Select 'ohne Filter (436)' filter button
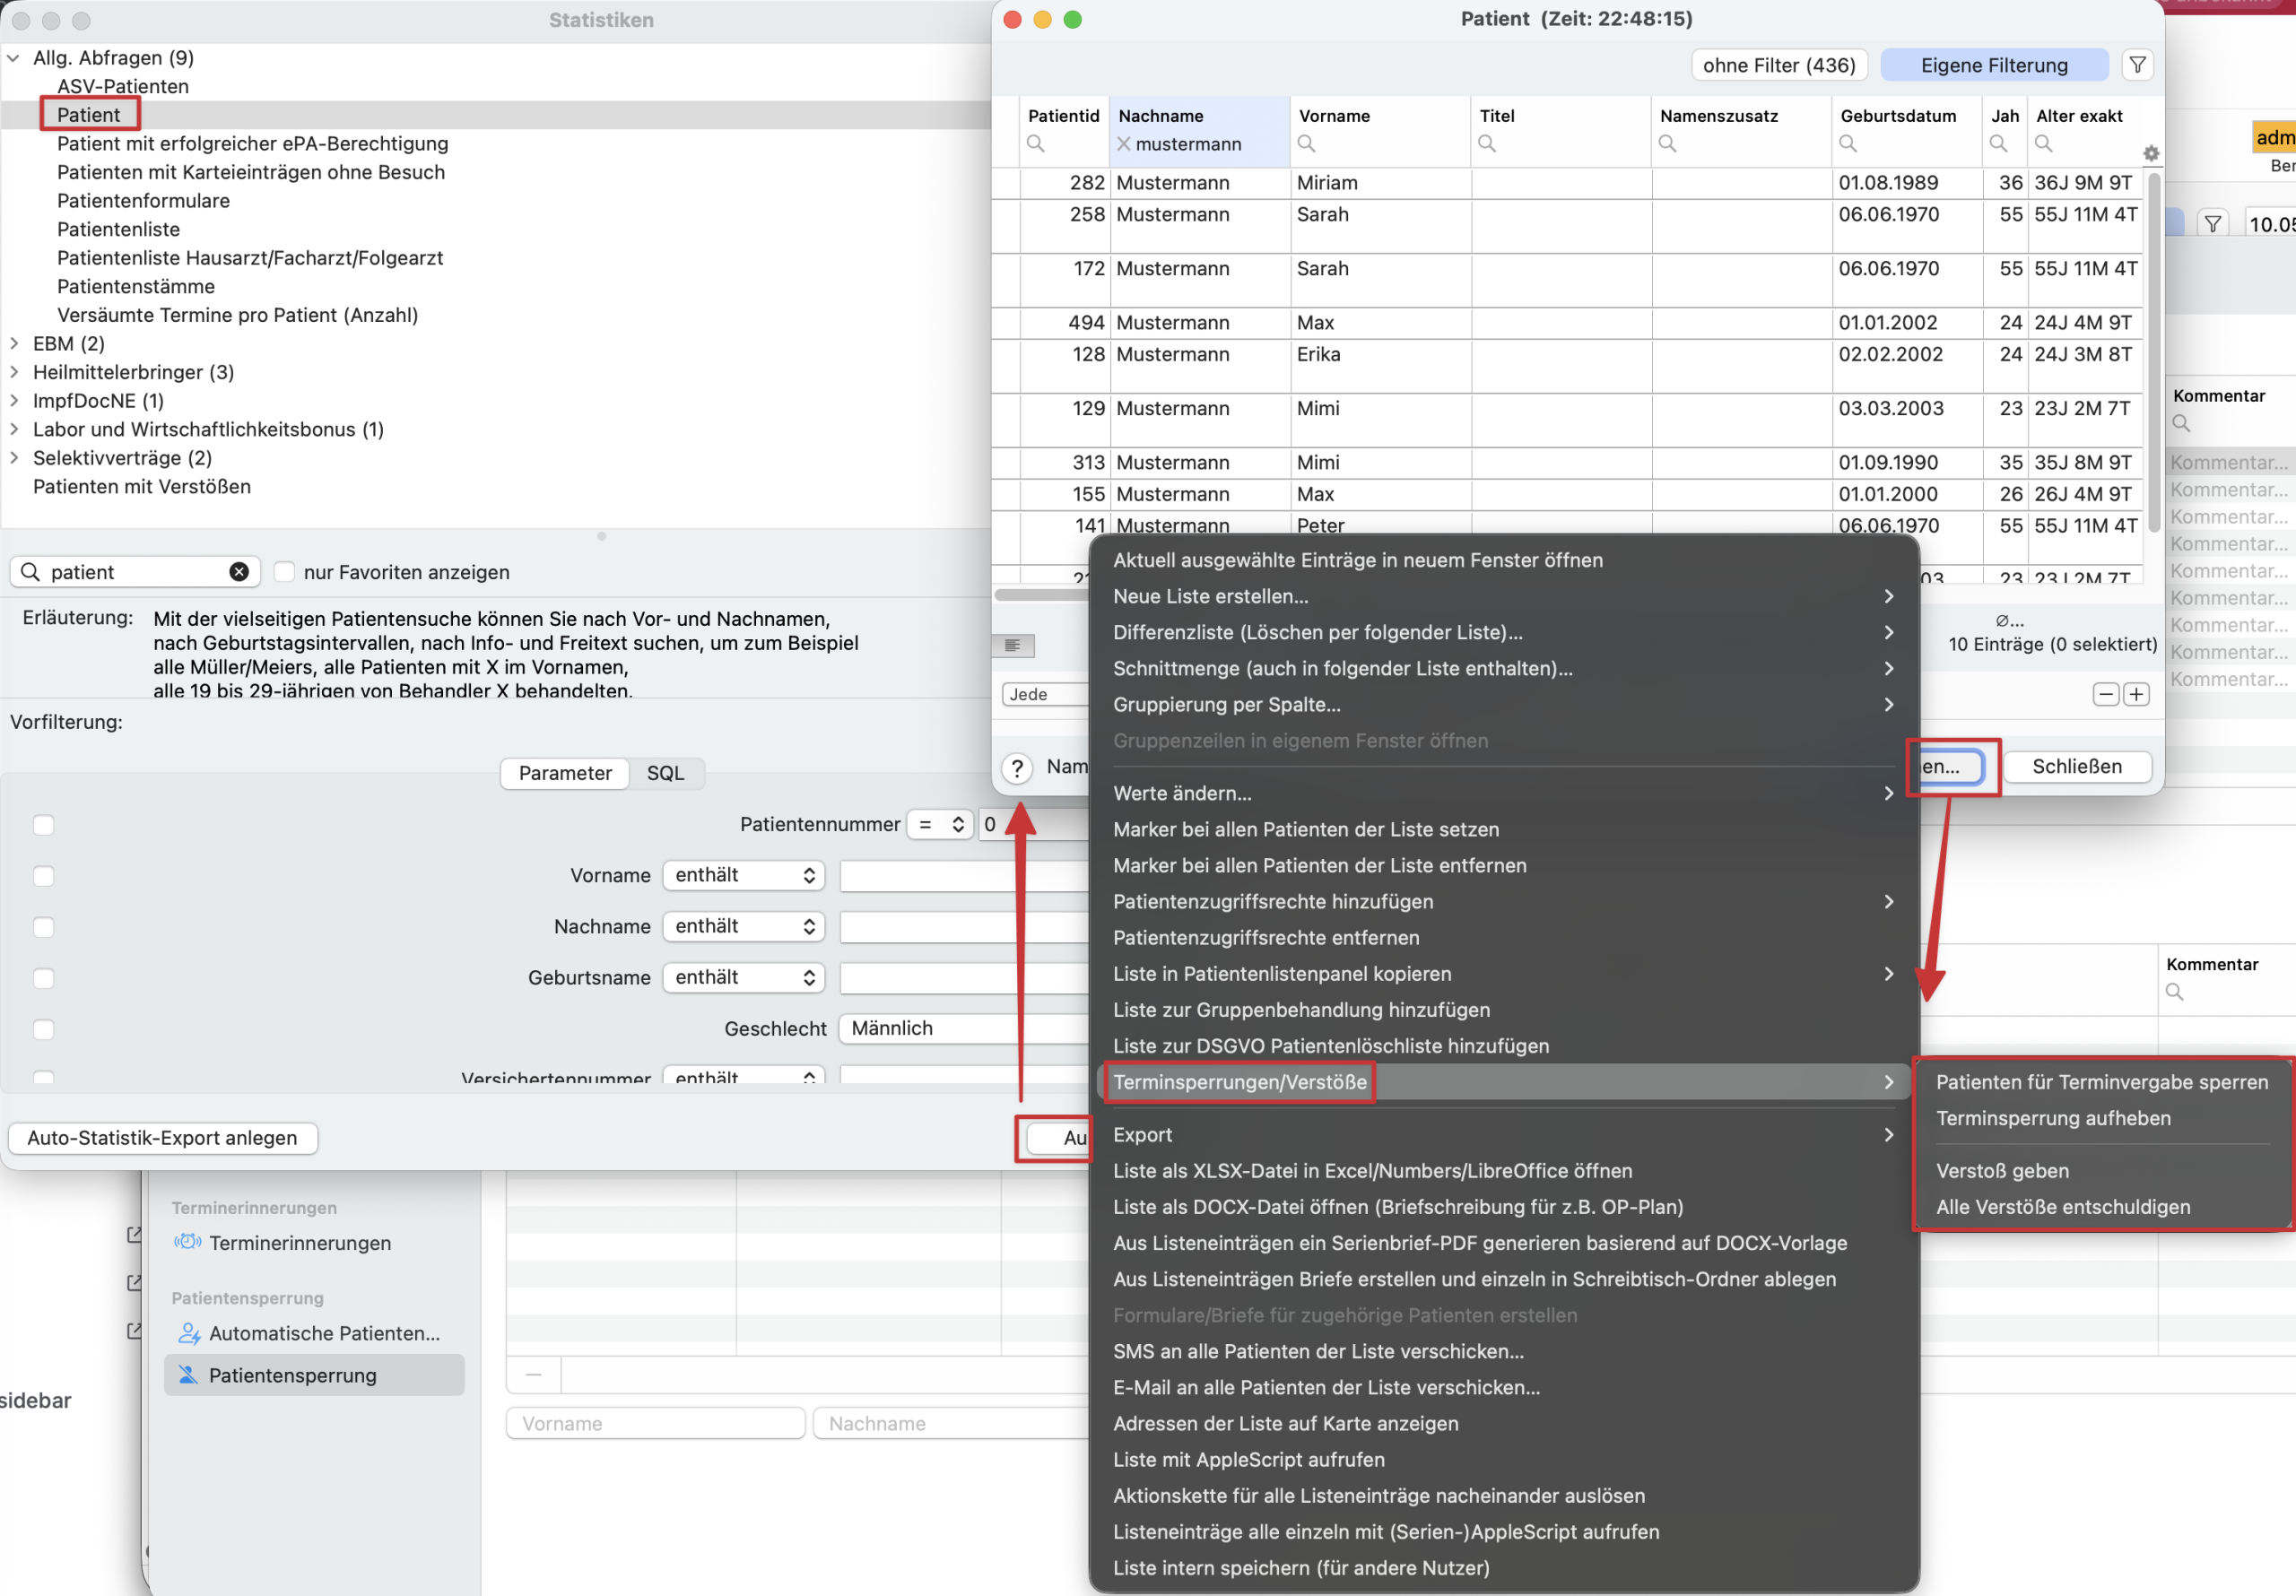 1779,65
